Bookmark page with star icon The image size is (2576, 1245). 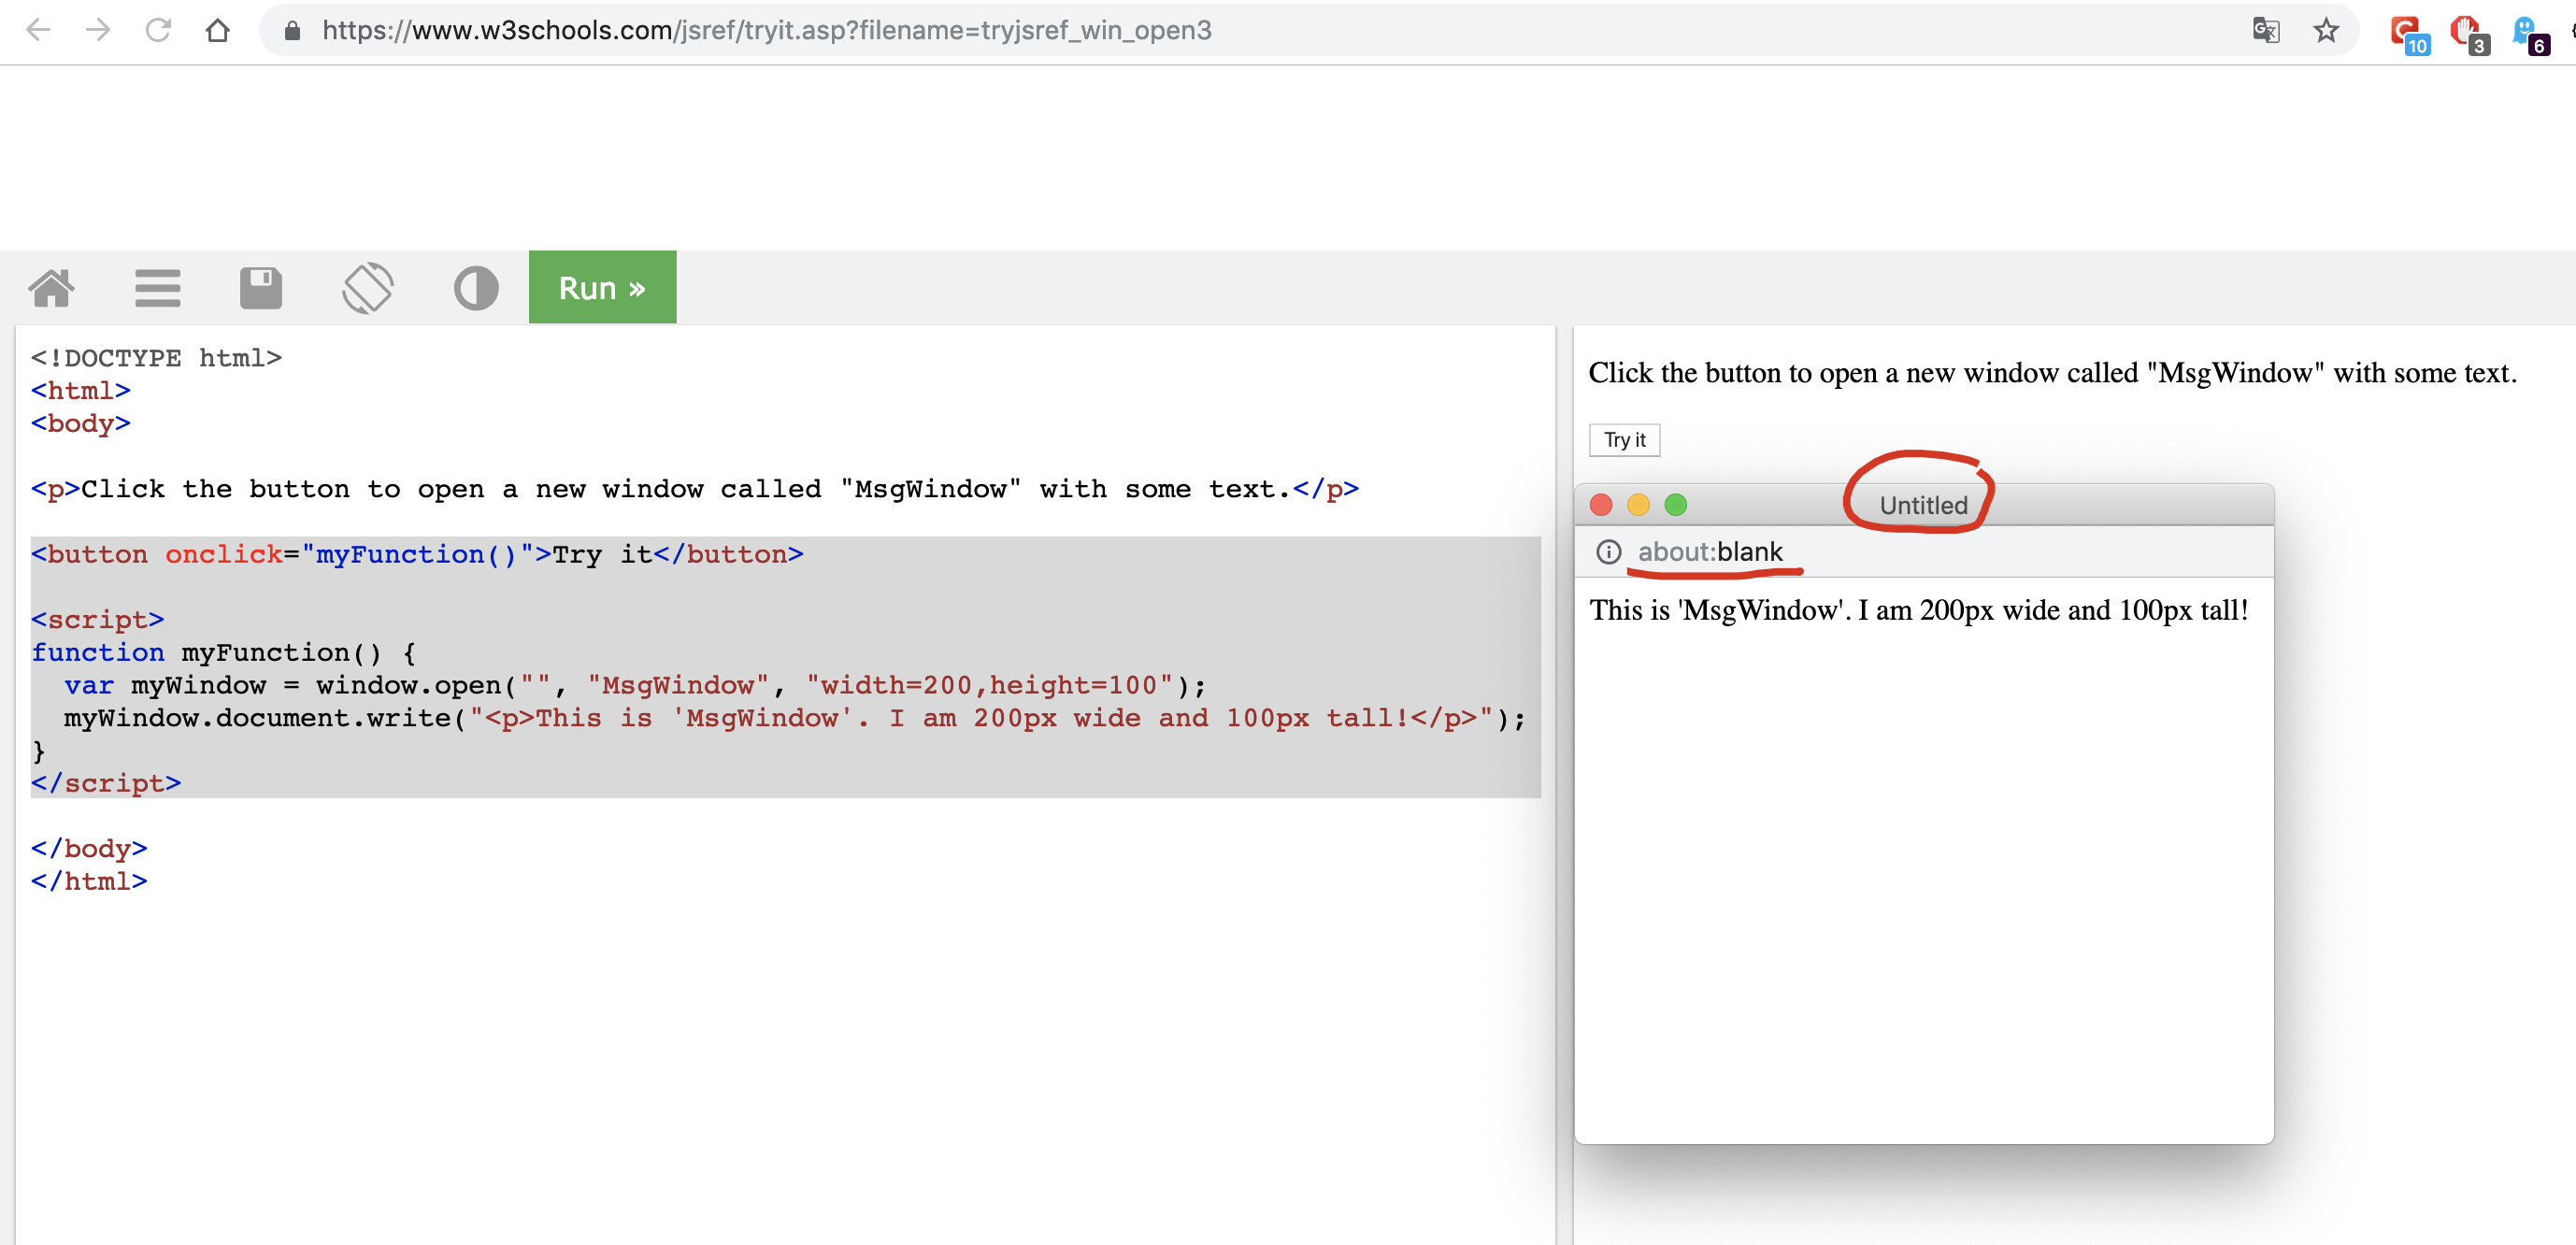pyautogui.click(x=2326, y=30)
